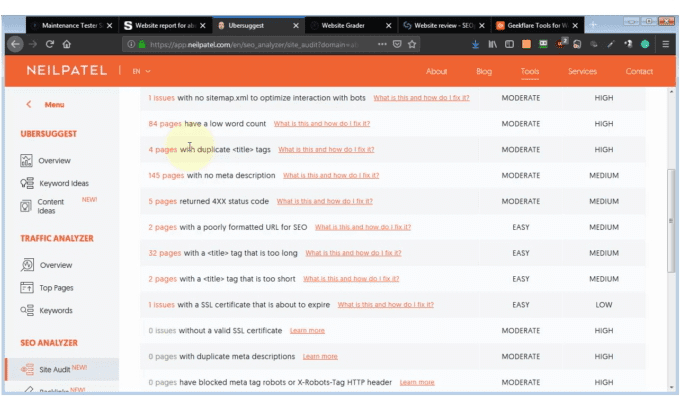
Task: Click '5 pages' returned 4XX status
Action: 163,201
